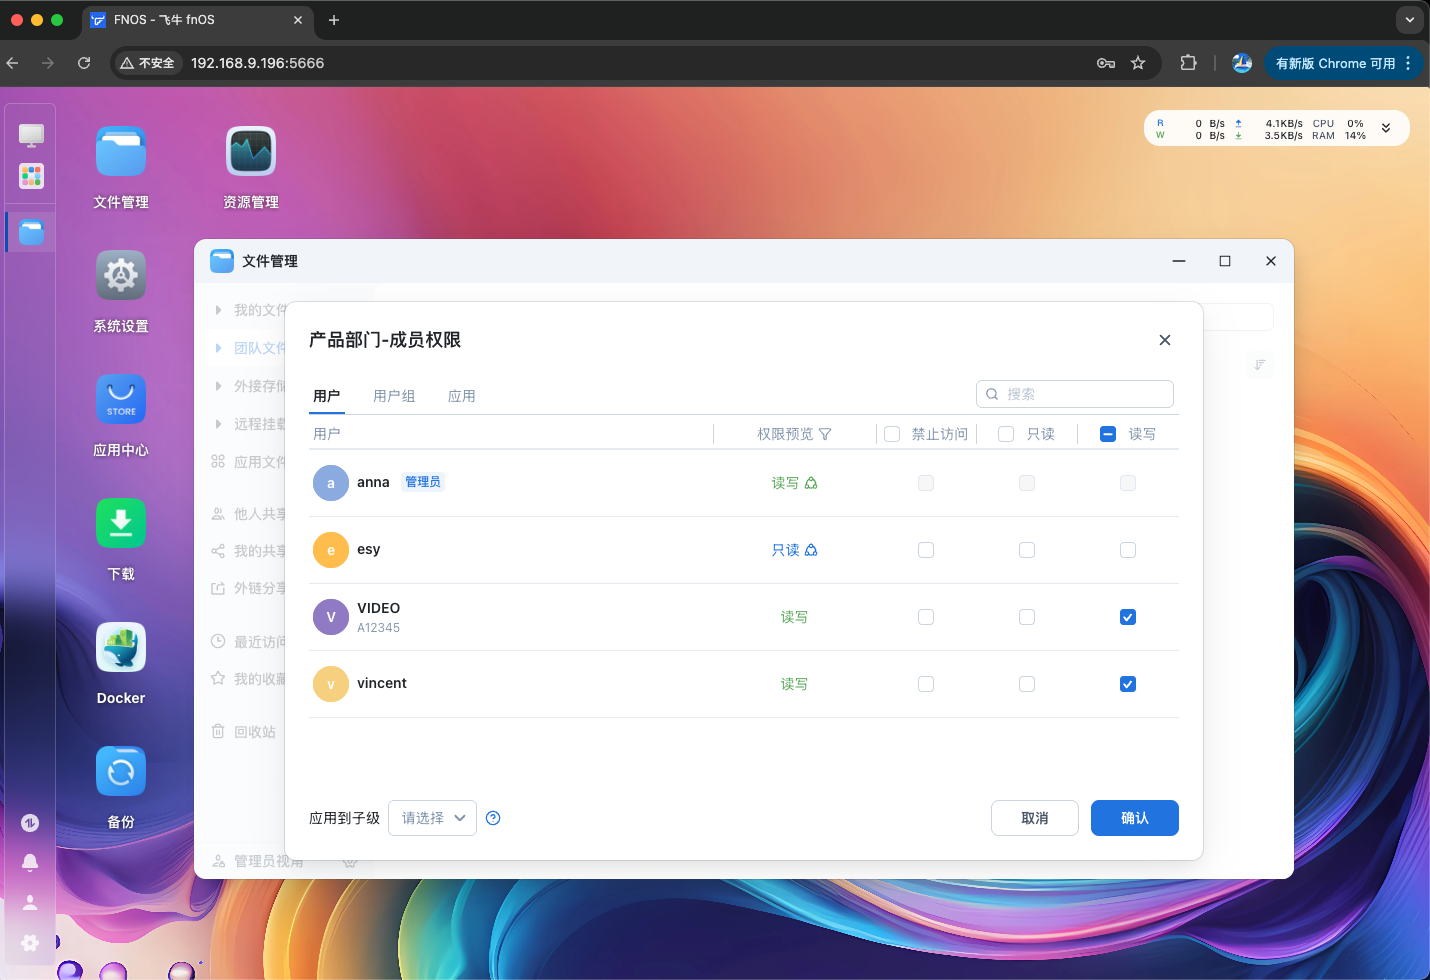Uncheck 读写 permission for vincent
The width and height of the screenshot is (1430, 980).
(x=1127, y=683)
